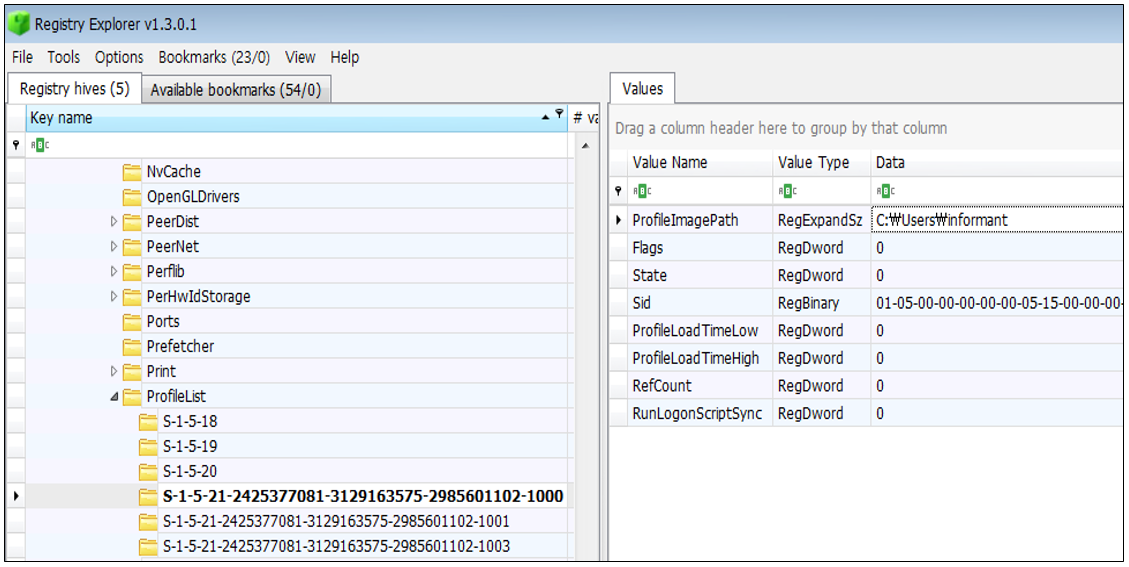Select the State value row
This screenshot has width=1129, height=567.
tap(866, 275)
